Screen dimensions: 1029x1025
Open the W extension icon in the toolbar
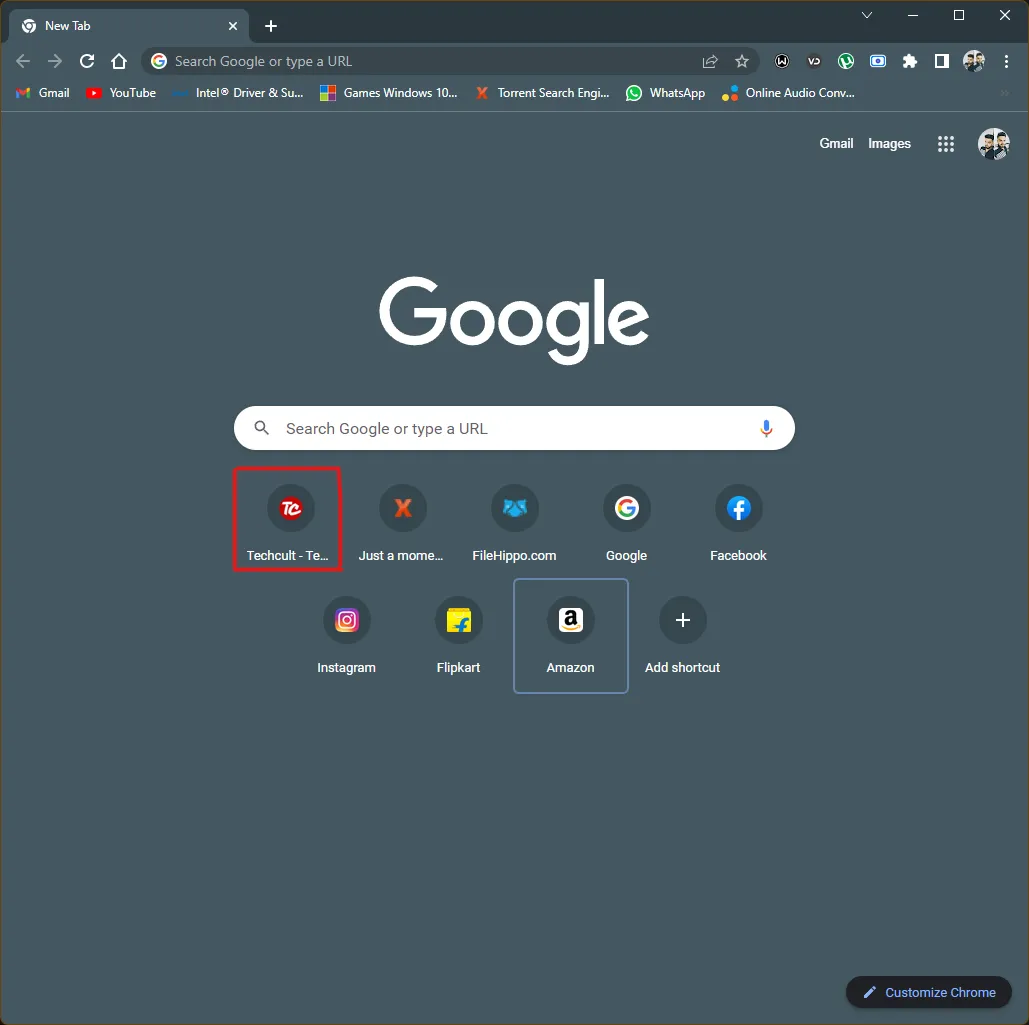(782, 61)
